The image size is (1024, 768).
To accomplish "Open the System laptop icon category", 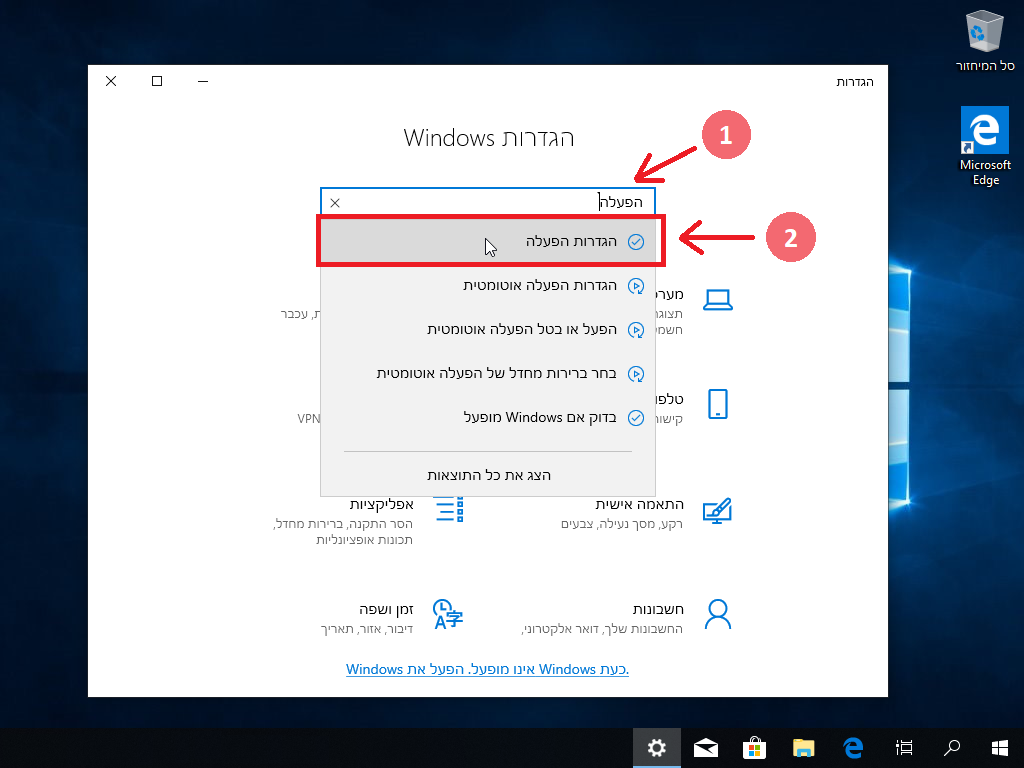I will pos(718,300).
